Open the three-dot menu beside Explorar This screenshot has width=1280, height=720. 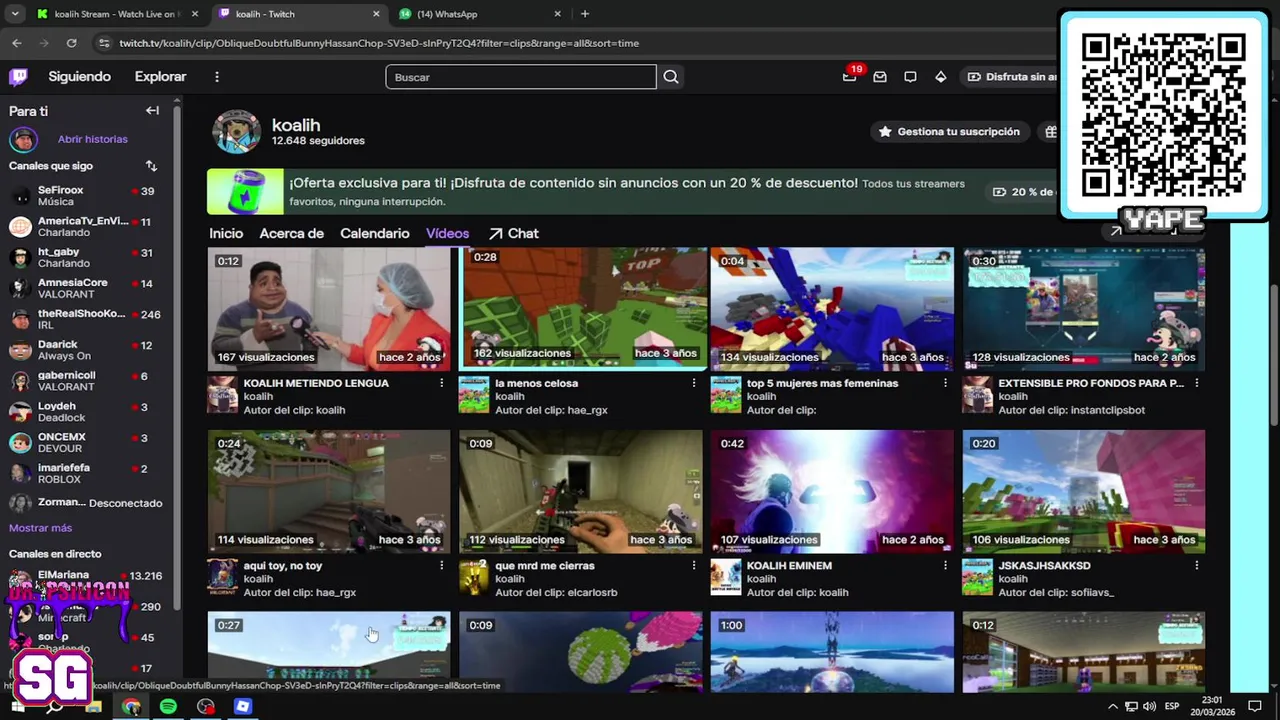click(x=217, y=77)
